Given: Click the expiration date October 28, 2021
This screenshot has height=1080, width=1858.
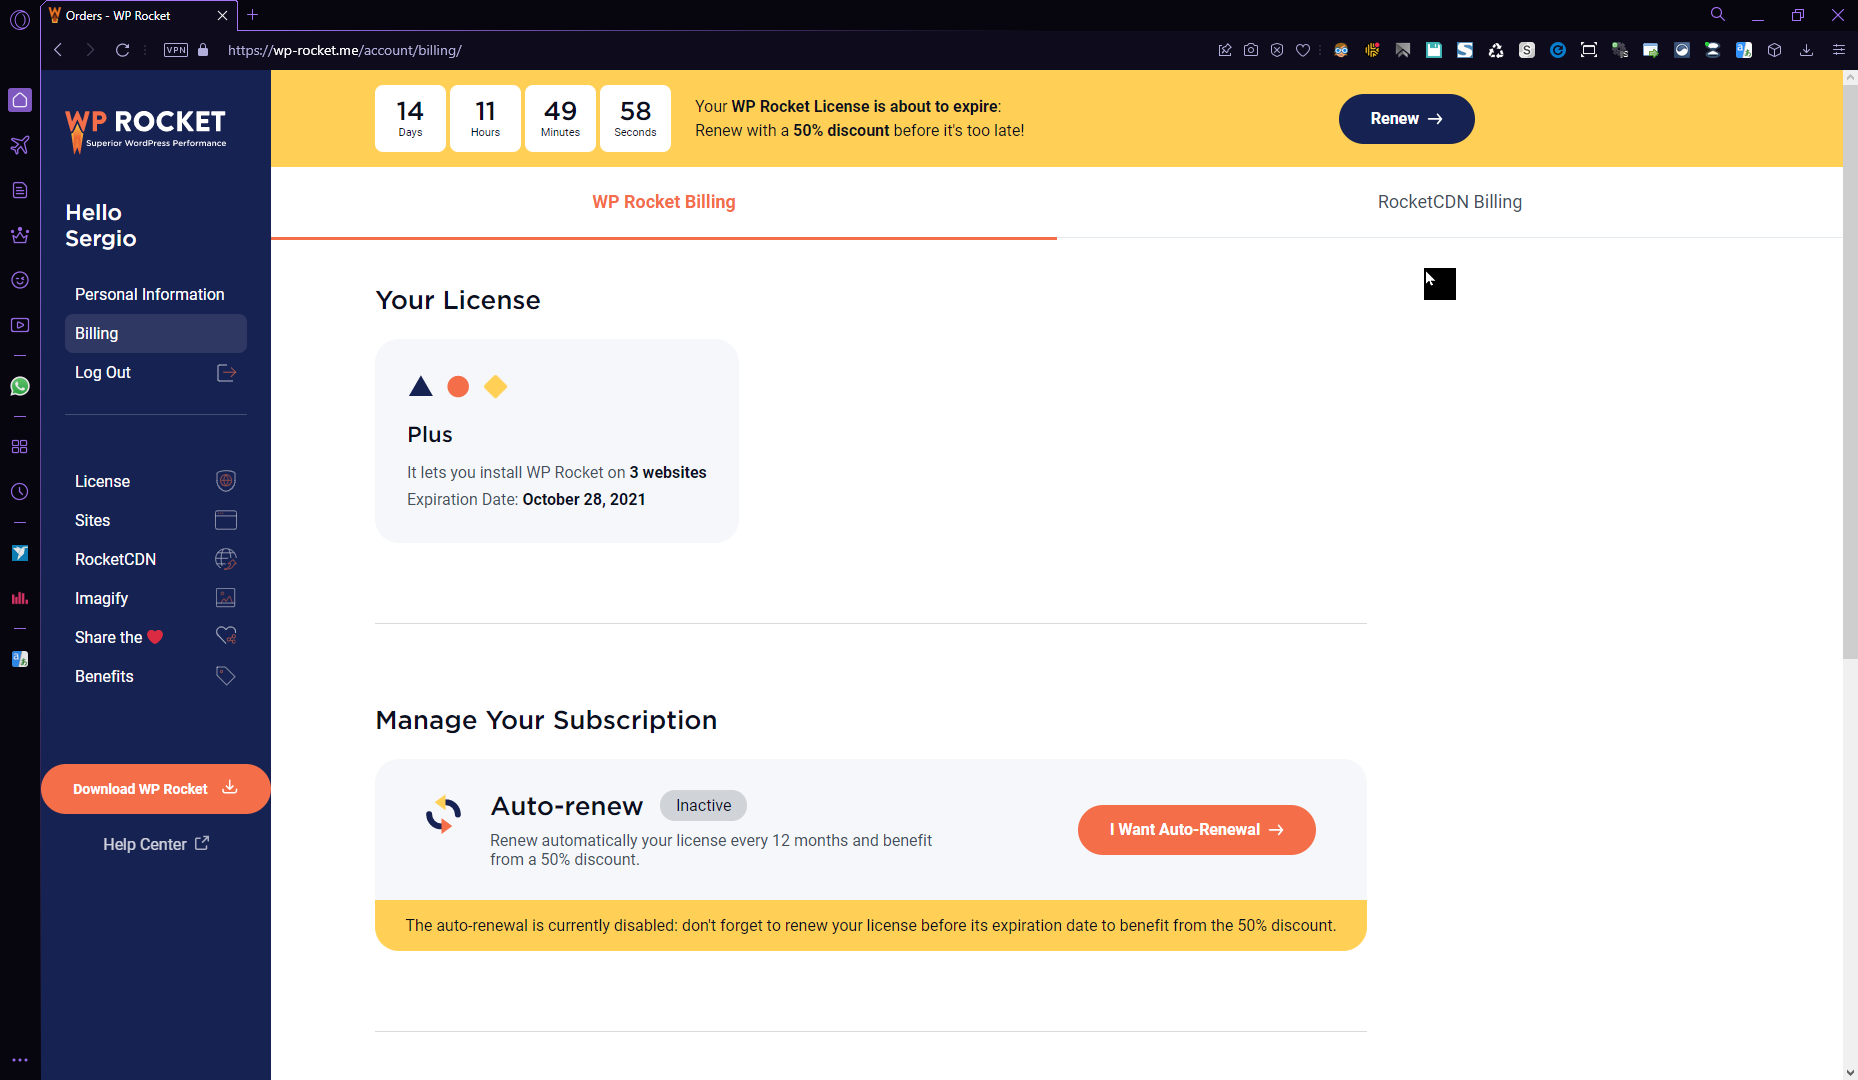Looking at the screenshot, I should pos(584,500).
